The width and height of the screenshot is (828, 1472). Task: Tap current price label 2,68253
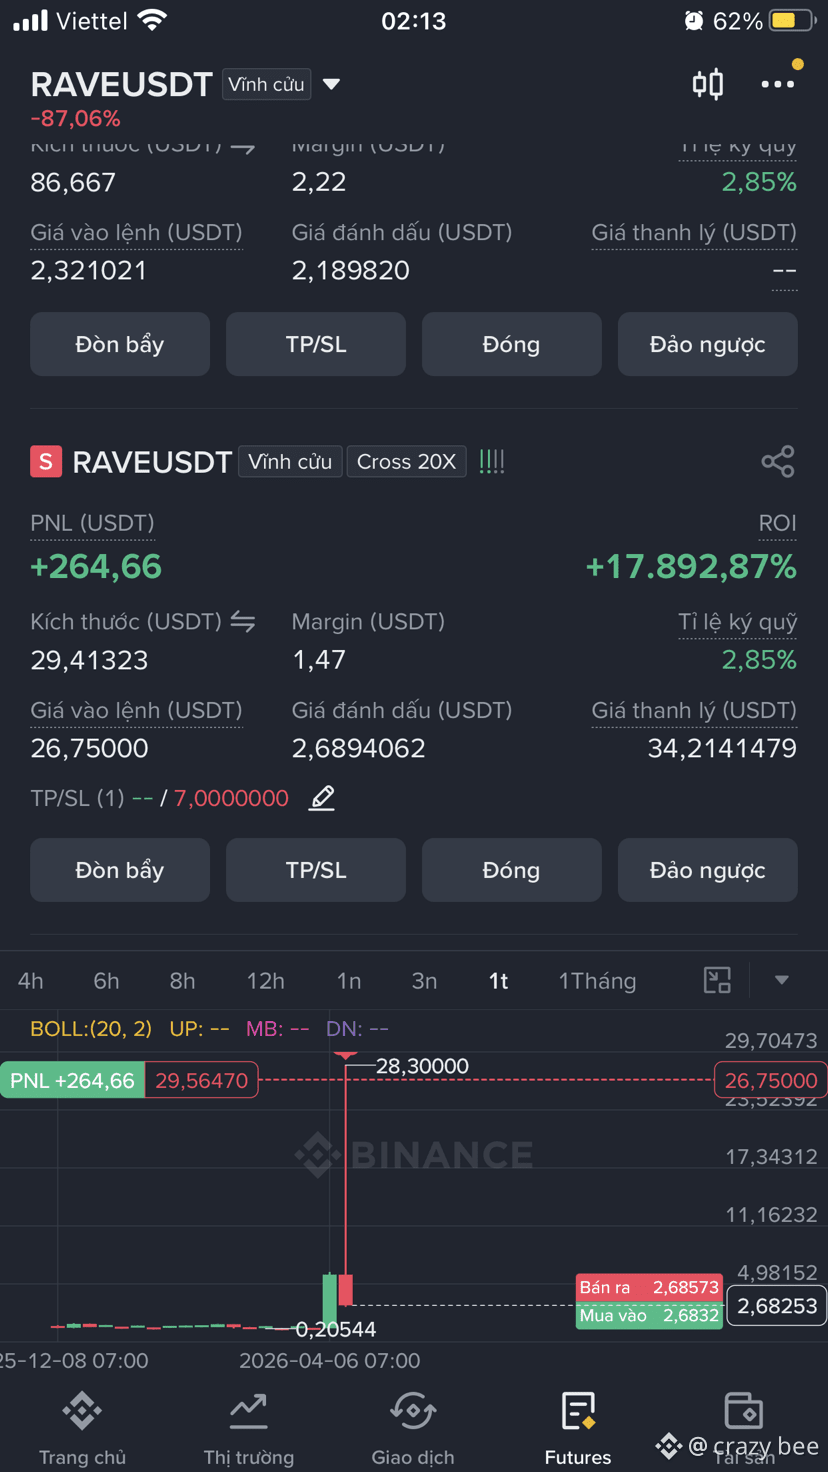[777, 1306]
